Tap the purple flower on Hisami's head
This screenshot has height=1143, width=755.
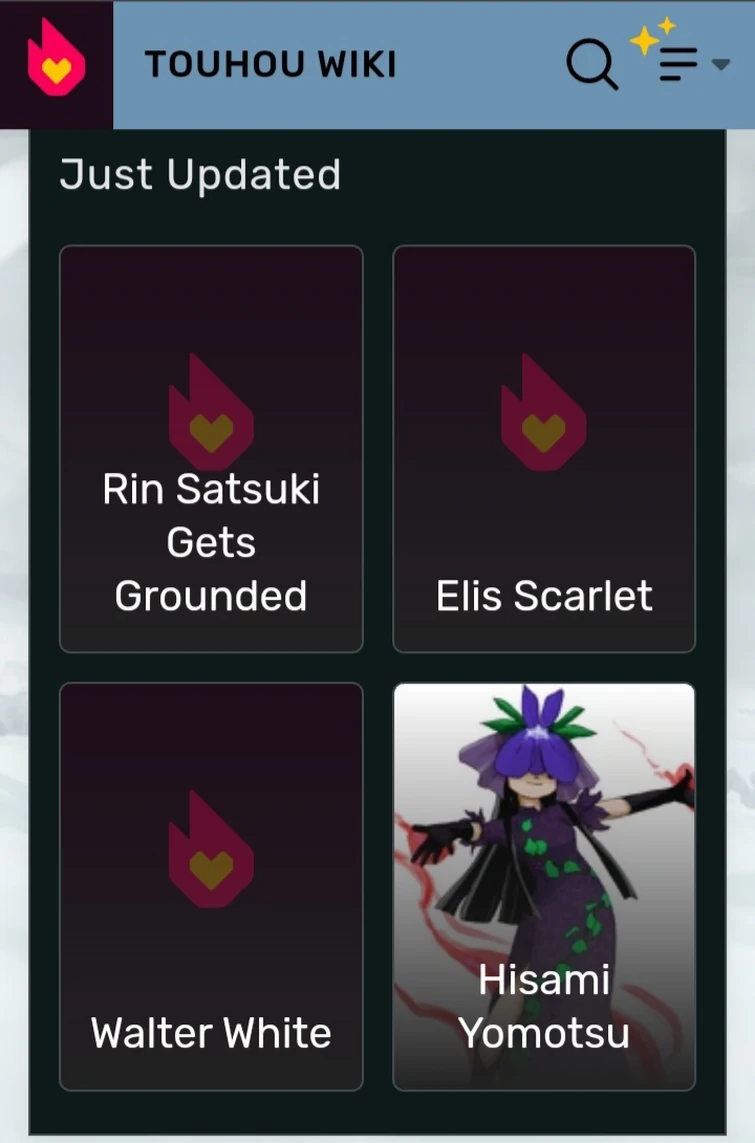(538, 733)
